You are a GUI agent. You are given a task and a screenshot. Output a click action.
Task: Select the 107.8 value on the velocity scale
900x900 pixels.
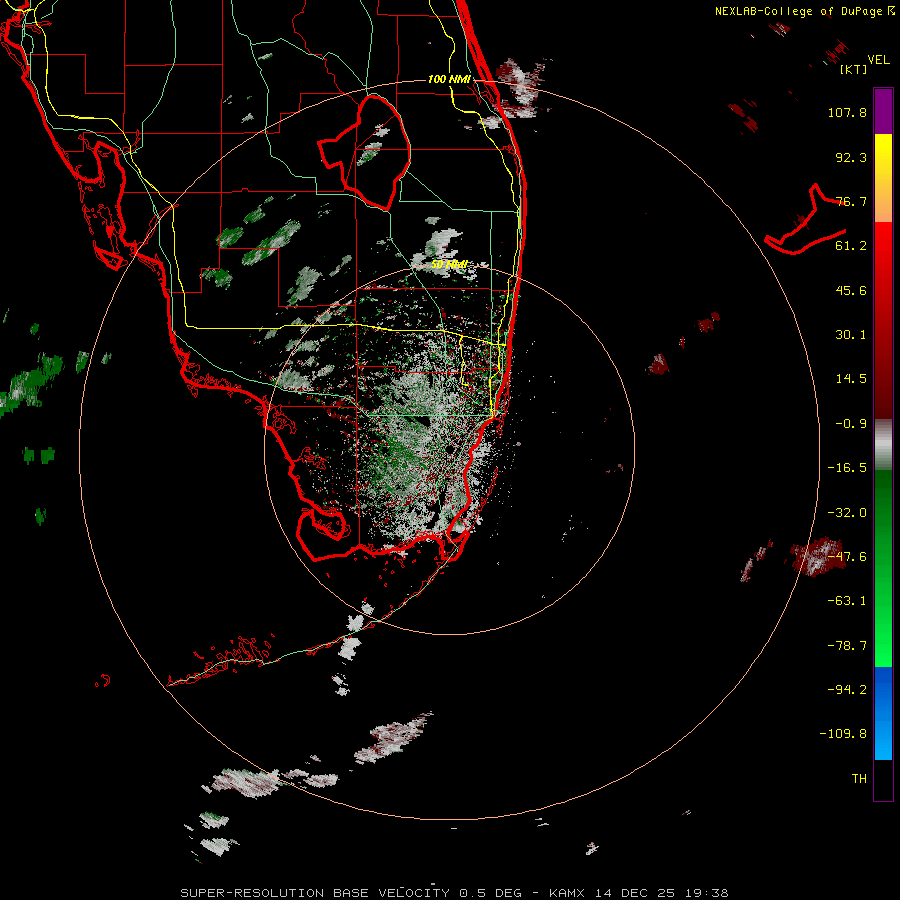tap(847, 112)
